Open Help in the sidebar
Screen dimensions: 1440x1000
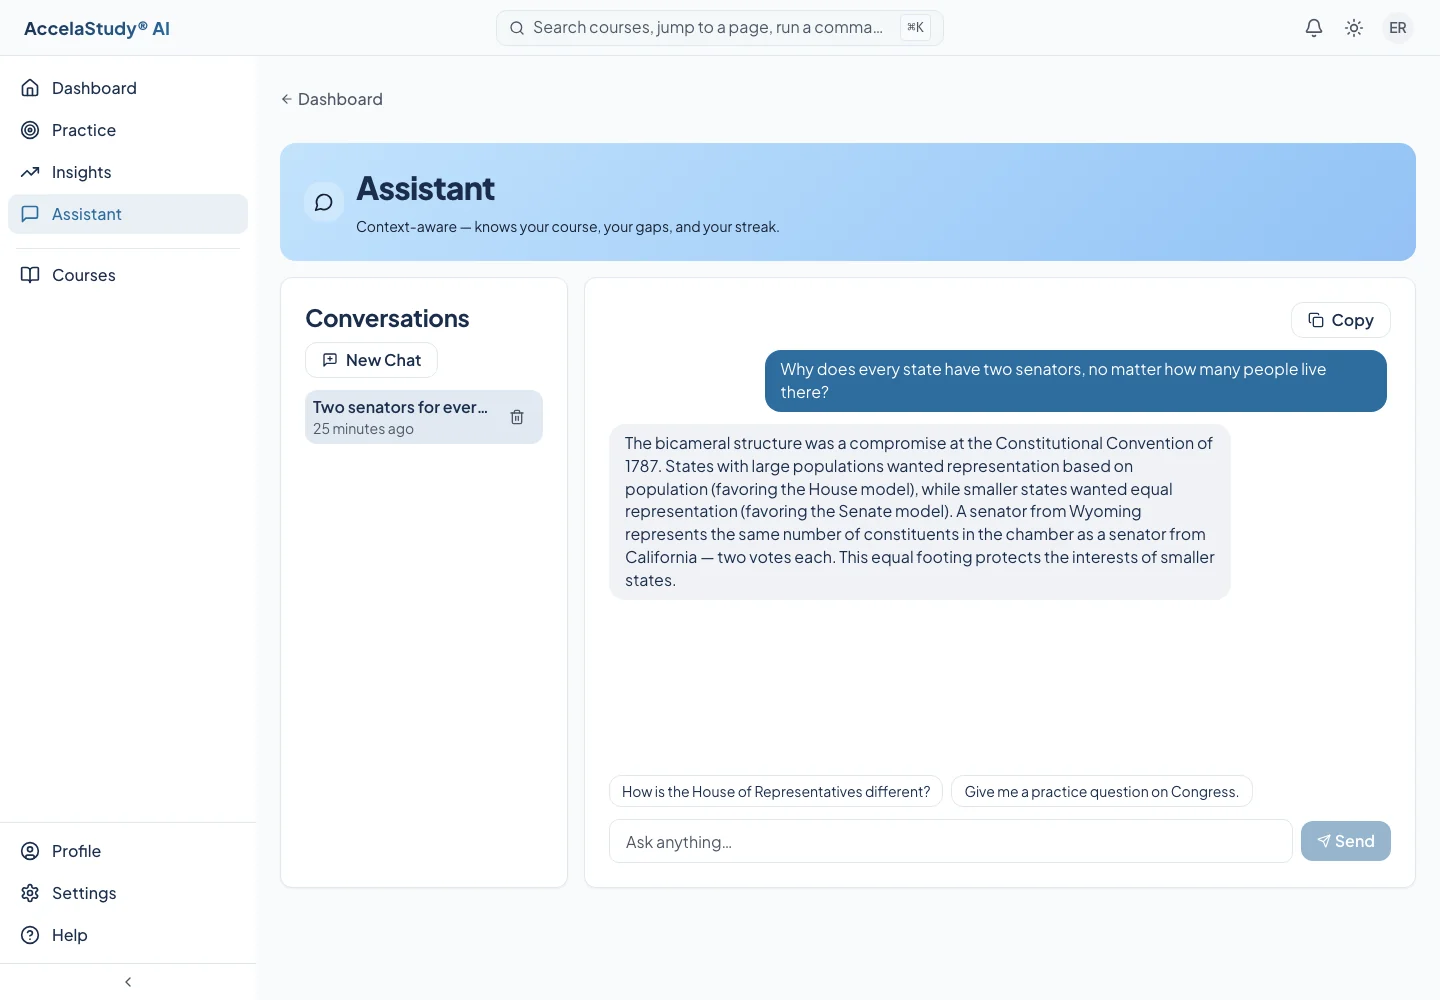[128, 935]
